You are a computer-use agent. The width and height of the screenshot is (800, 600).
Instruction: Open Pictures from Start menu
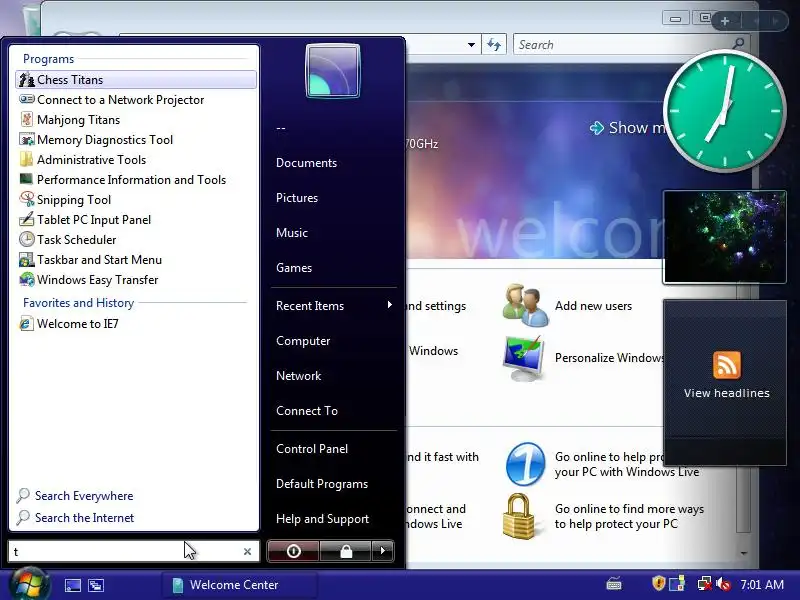pos(297,198)
